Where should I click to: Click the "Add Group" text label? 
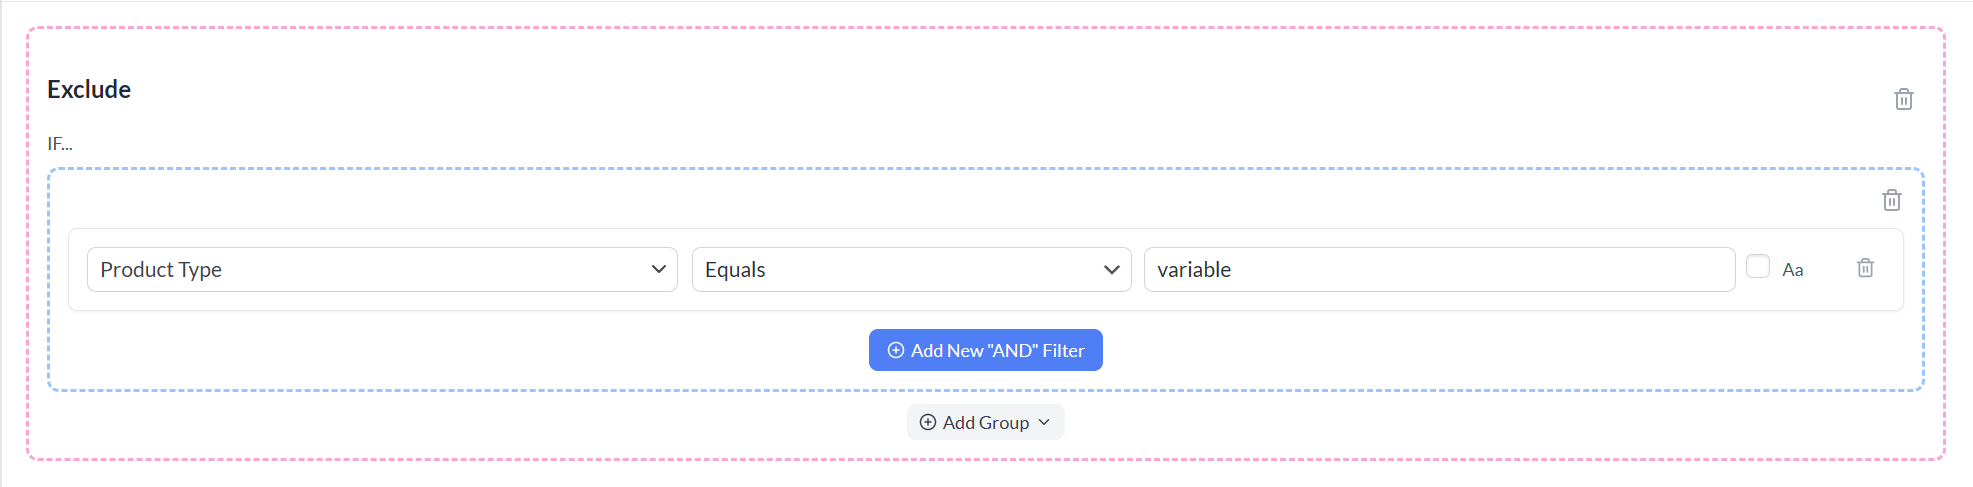pos(985,422)
